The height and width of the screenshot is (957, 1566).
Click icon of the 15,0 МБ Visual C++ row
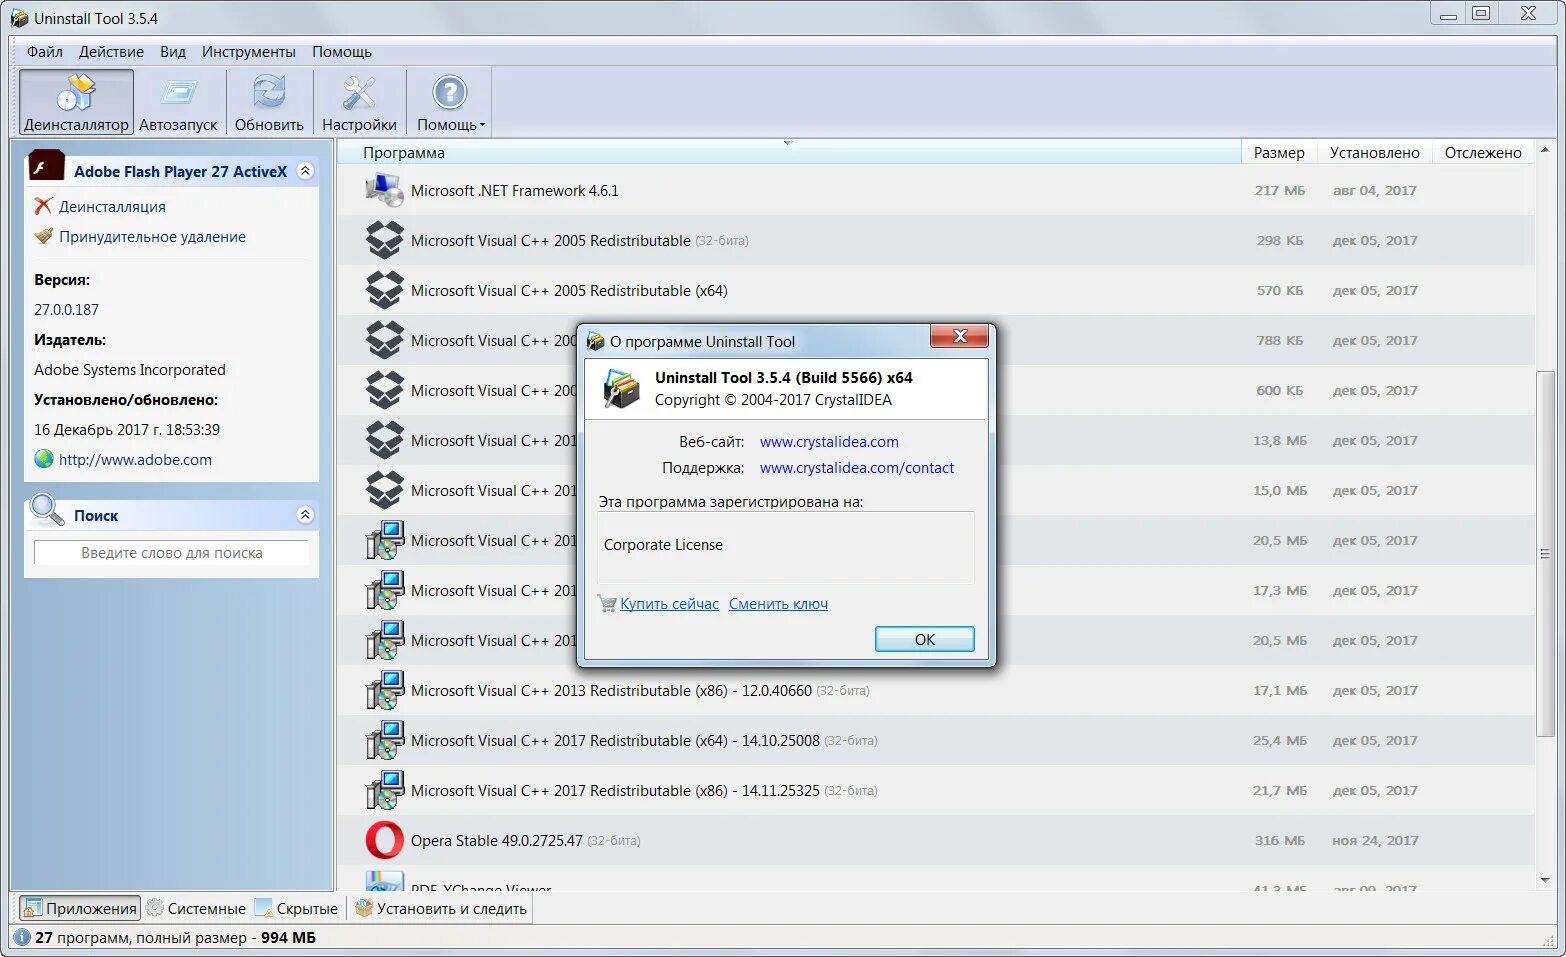coord(384,490)
